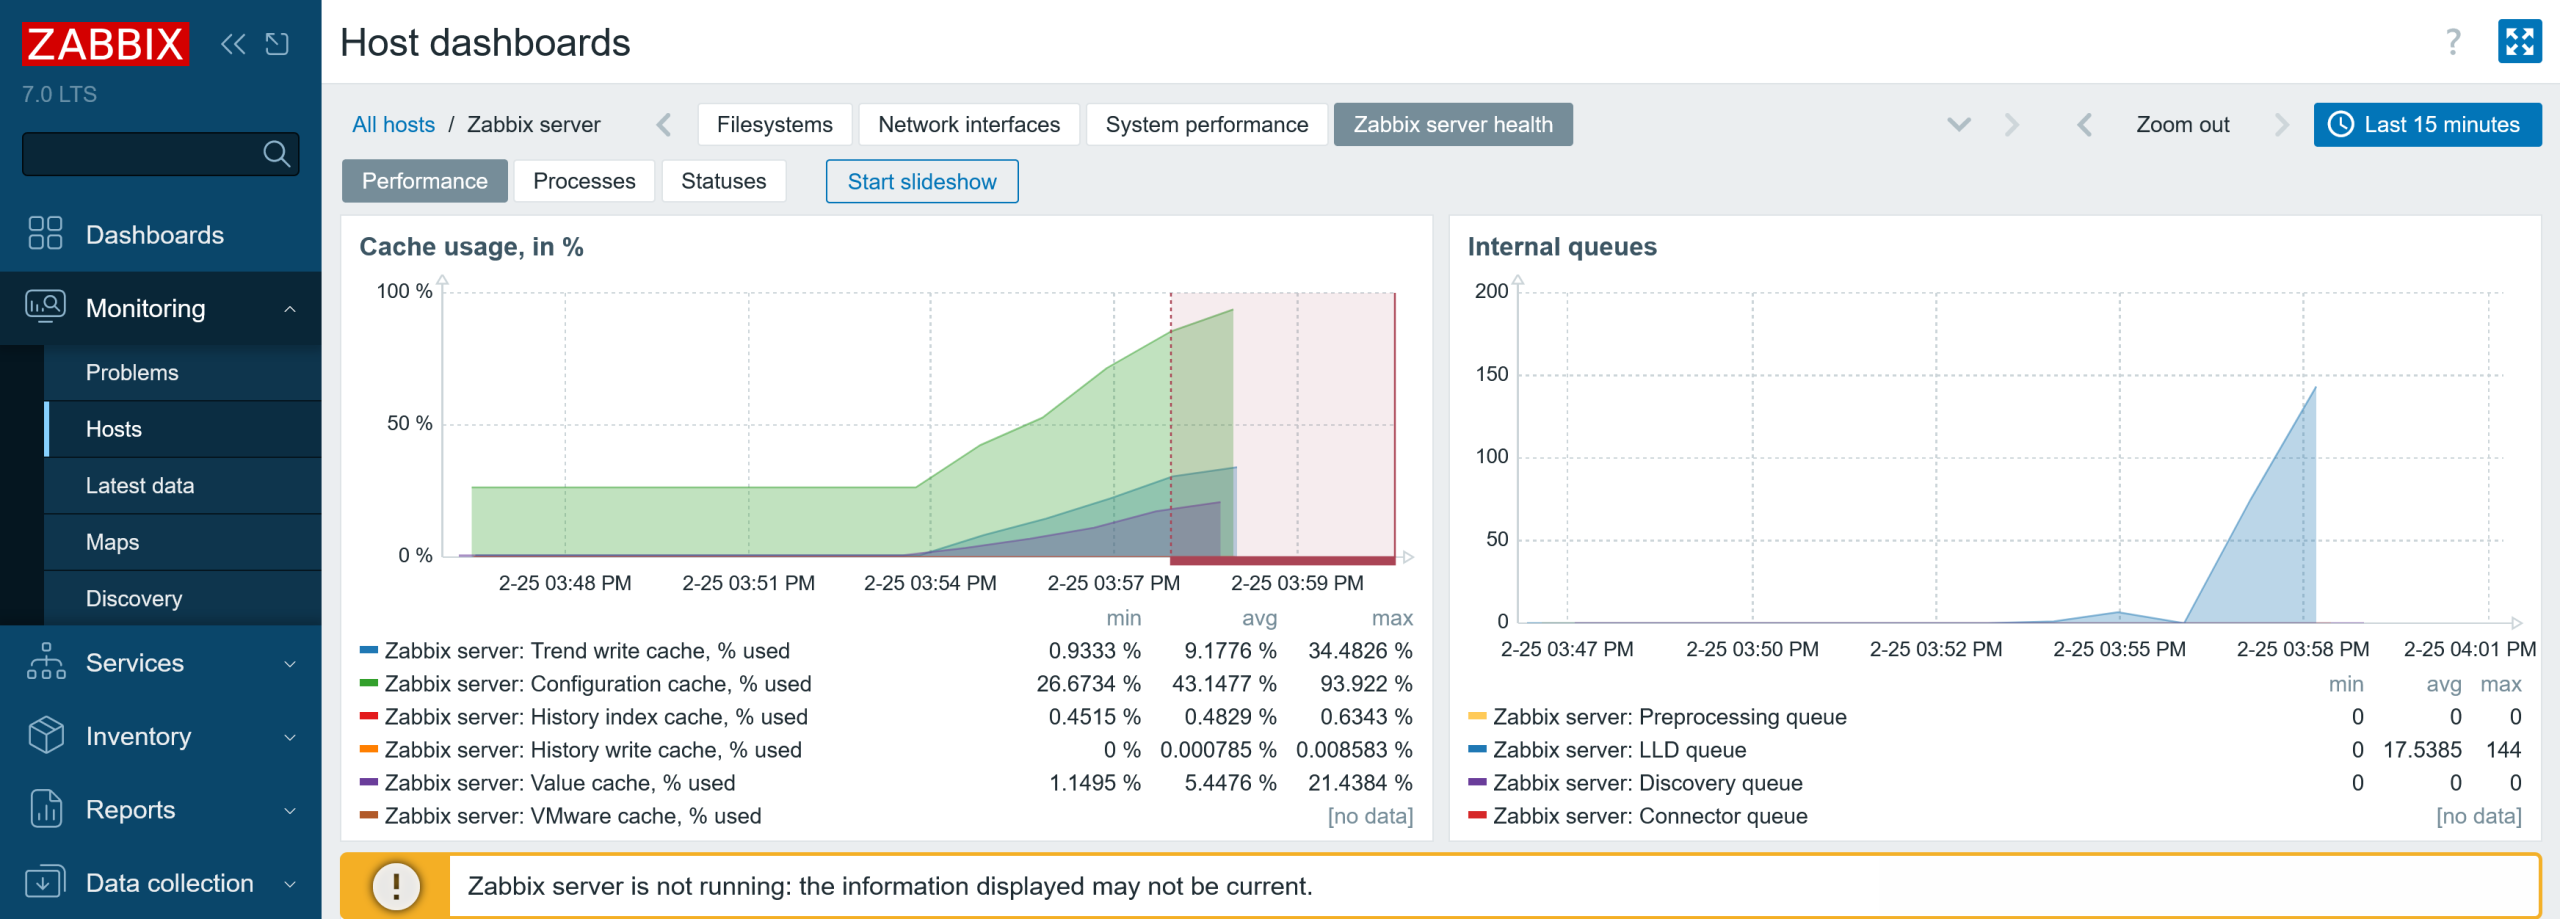Open Dashboards from the sidebar
The image size is (2560, 919).
click(155, 235)
